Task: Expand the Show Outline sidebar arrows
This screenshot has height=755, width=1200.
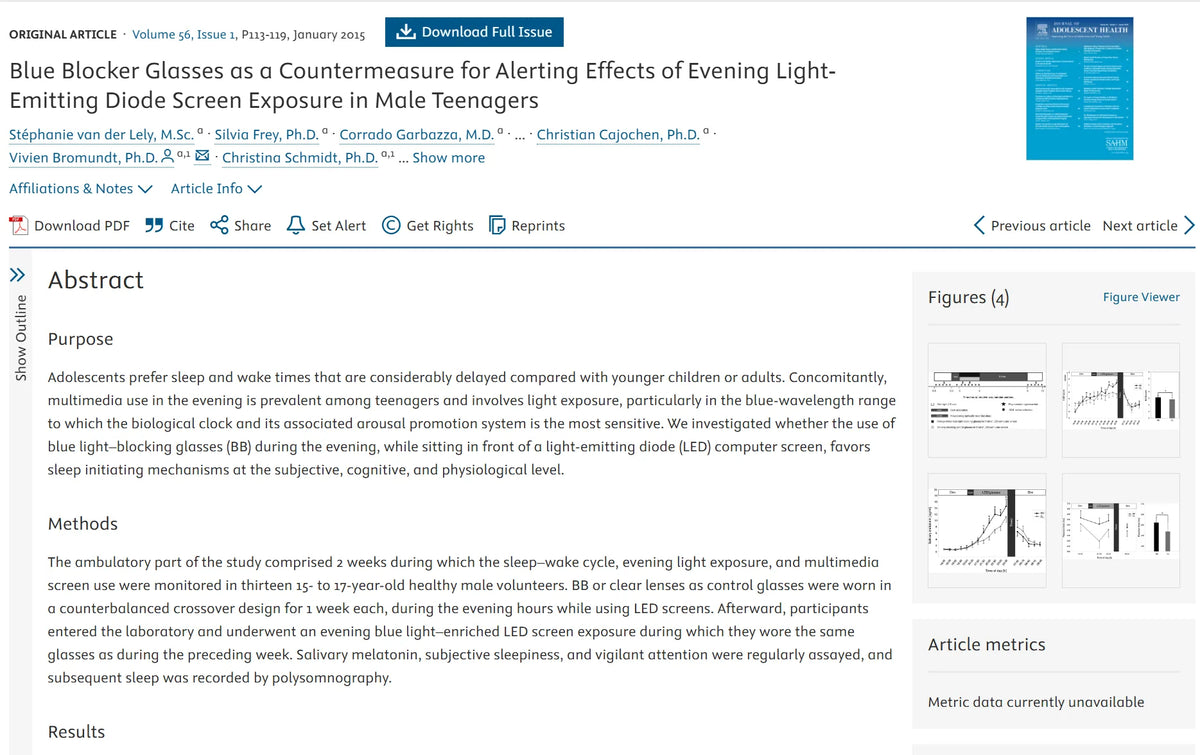Action: coord(18,275)
